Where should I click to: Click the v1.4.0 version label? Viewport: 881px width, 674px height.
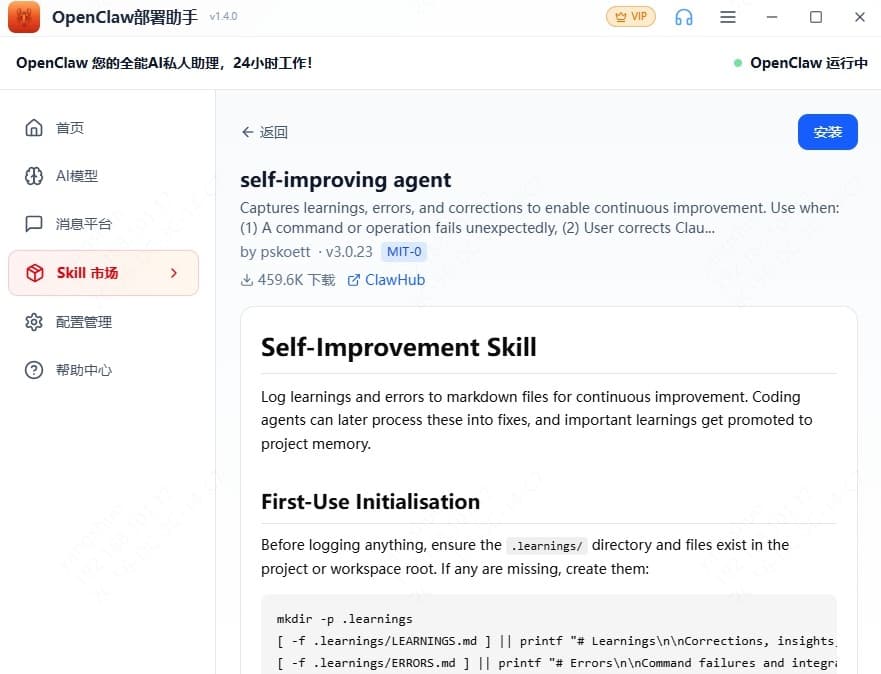tap(223, 17)
